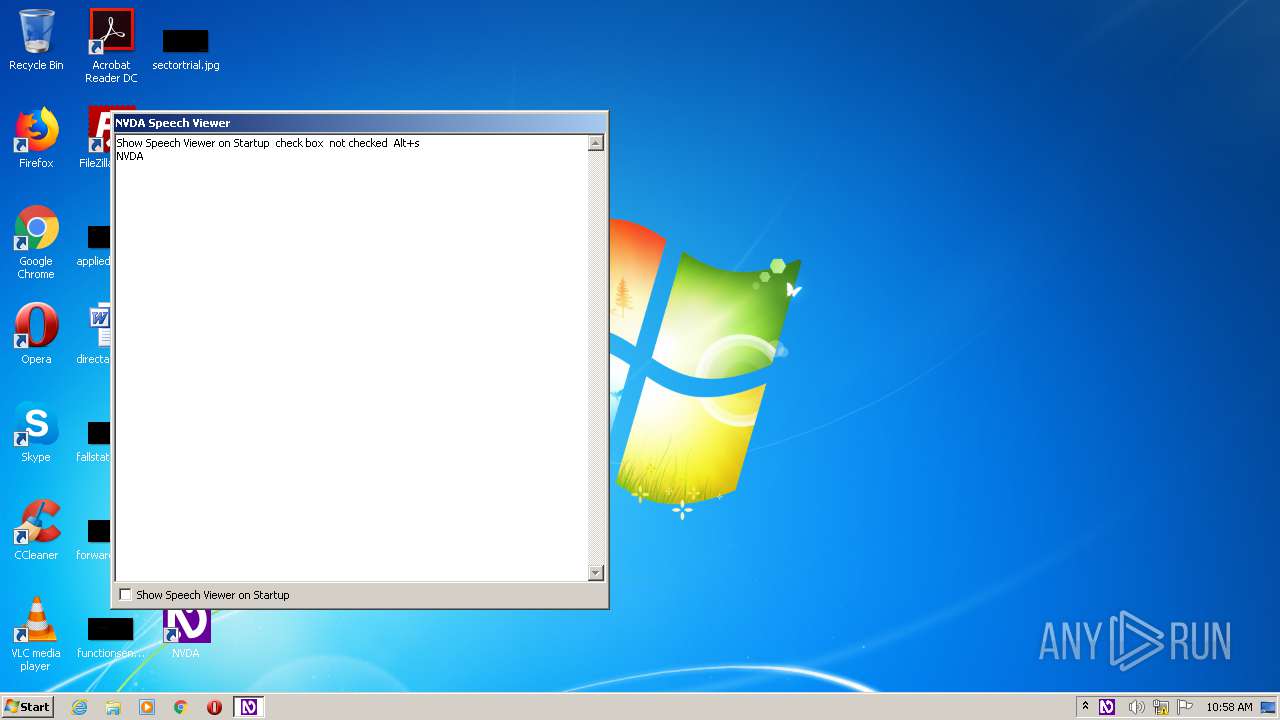Click the speech text line mentioning Alt+s

point(268,143)
